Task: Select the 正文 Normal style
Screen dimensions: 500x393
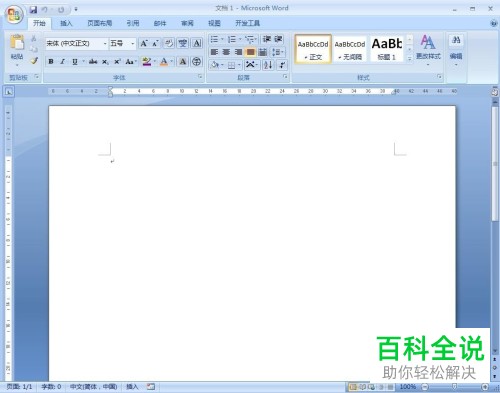Action: click(313, 49)
